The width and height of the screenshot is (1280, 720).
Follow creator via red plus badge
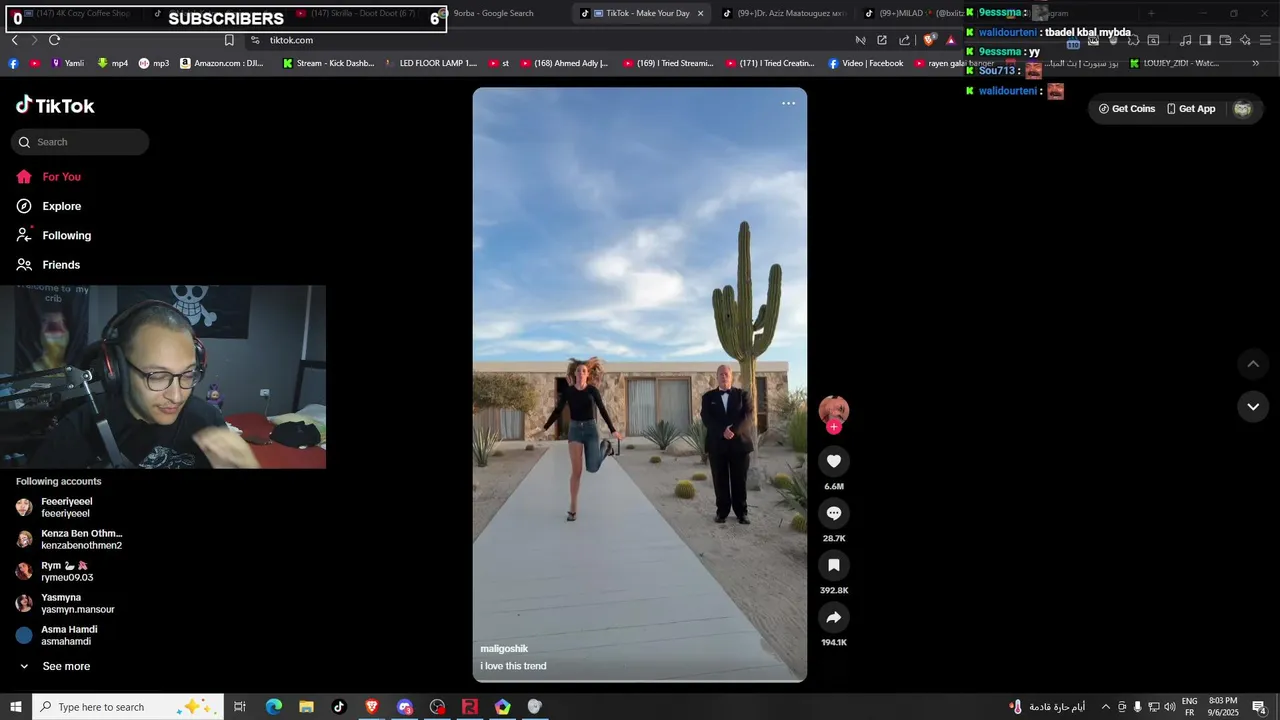point(834,427)
